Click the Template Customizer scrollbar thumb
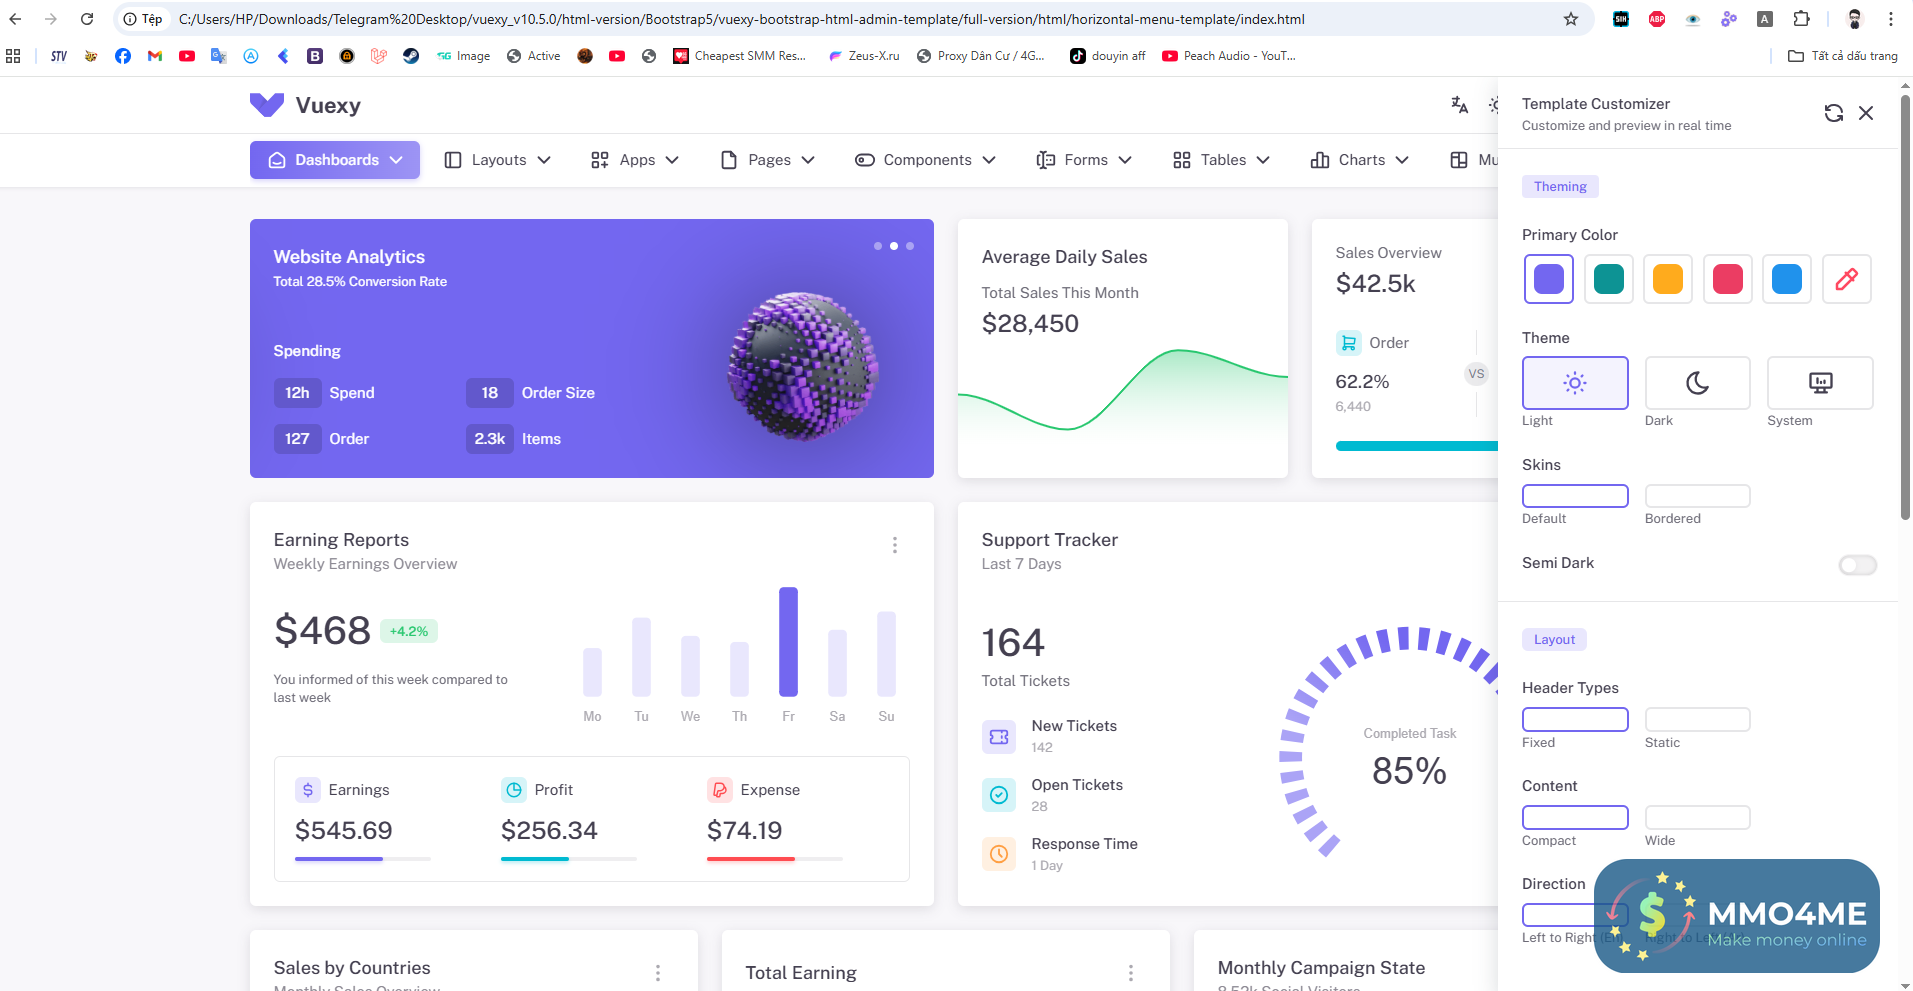 coord(1905,308)
